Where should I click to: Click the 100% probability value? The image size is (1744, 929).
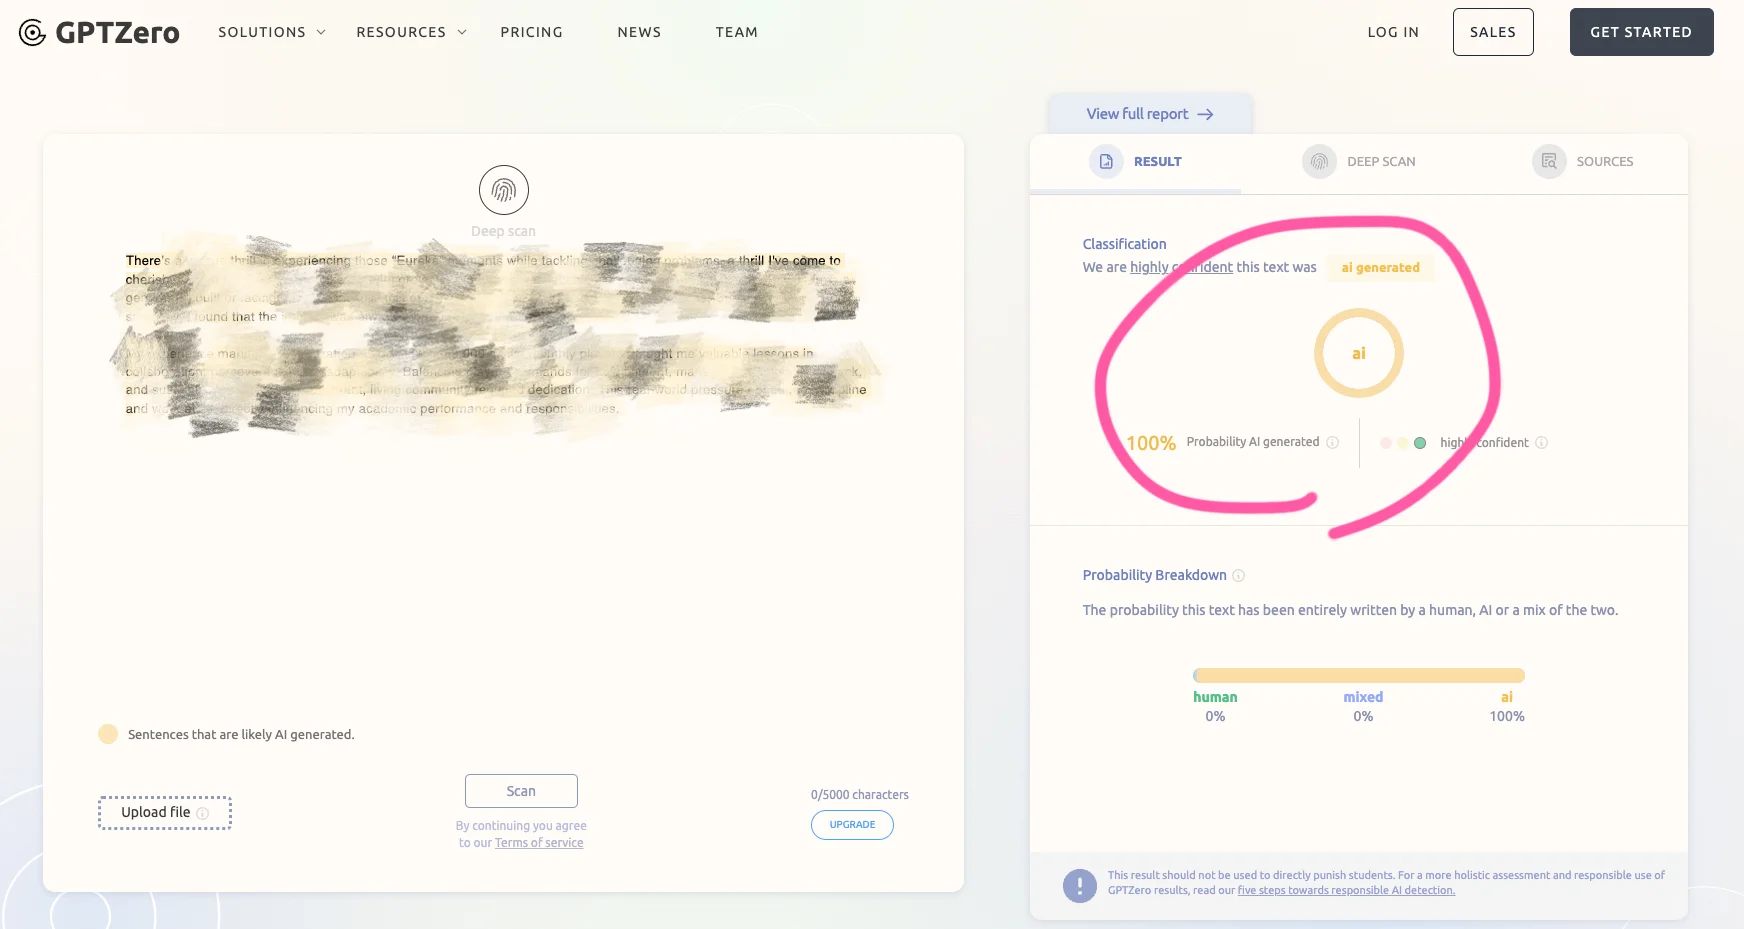[1151, 443]
